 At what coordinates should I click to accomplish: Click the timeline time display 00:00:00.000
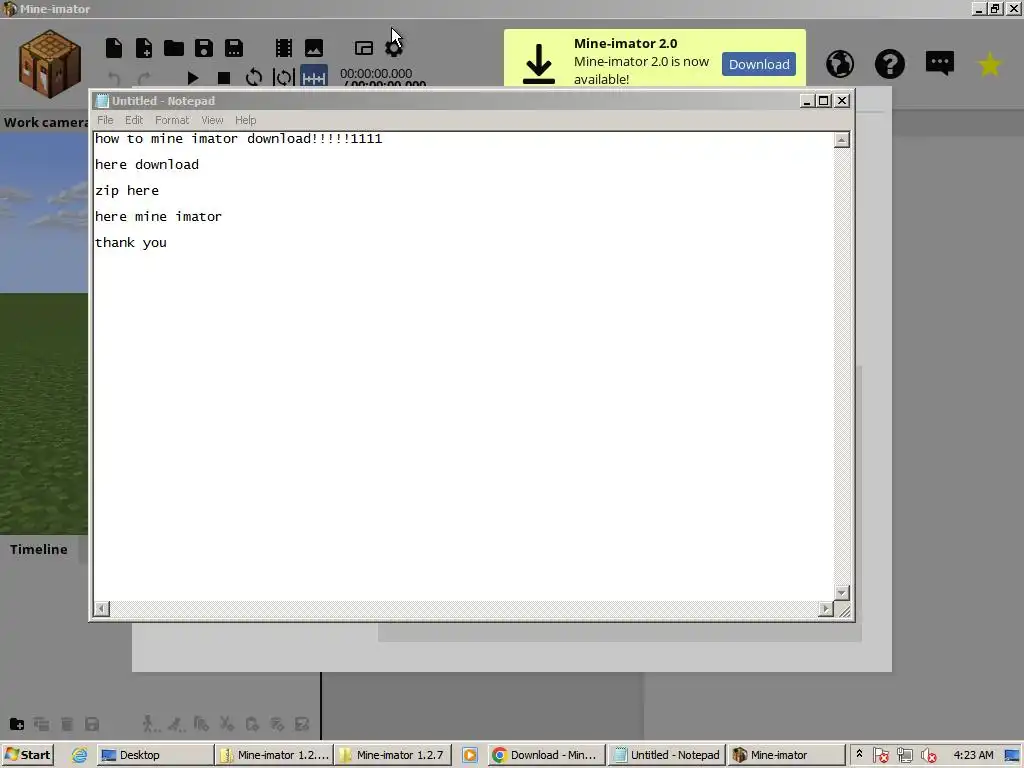click(376, 73)
